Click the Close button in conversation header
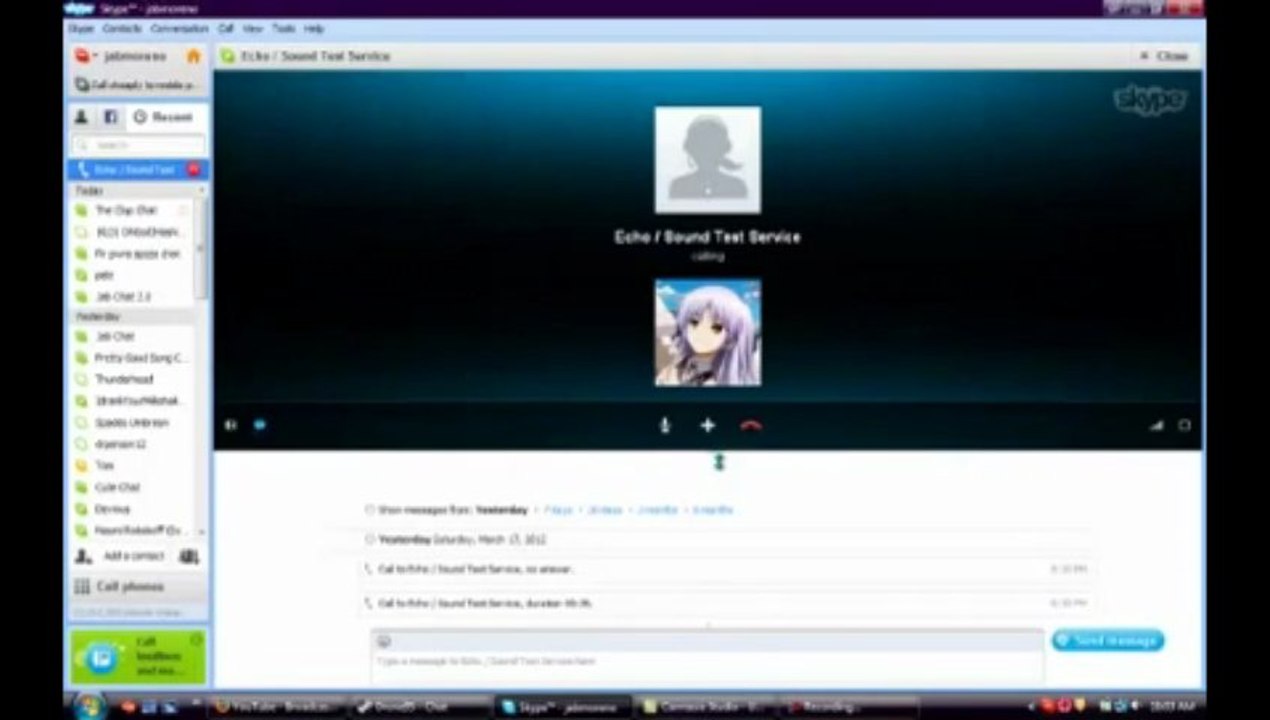The width and height of the screenshot is (1270, 720). (1164, 56)
